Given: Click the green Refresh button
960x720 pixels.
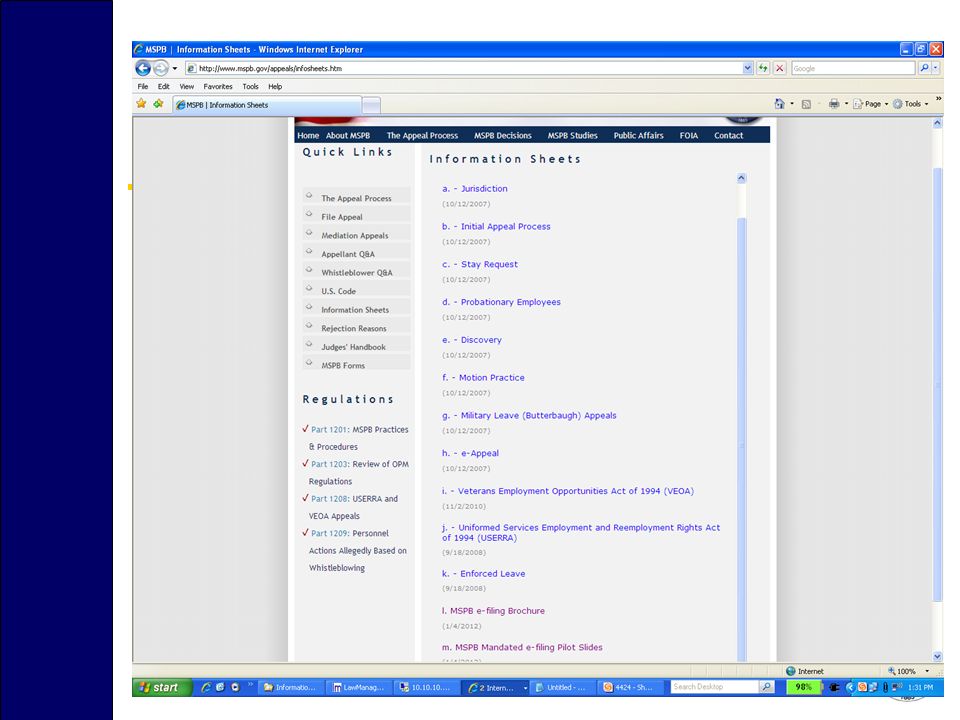Looking at the screenshot, I should click(763, 69).
